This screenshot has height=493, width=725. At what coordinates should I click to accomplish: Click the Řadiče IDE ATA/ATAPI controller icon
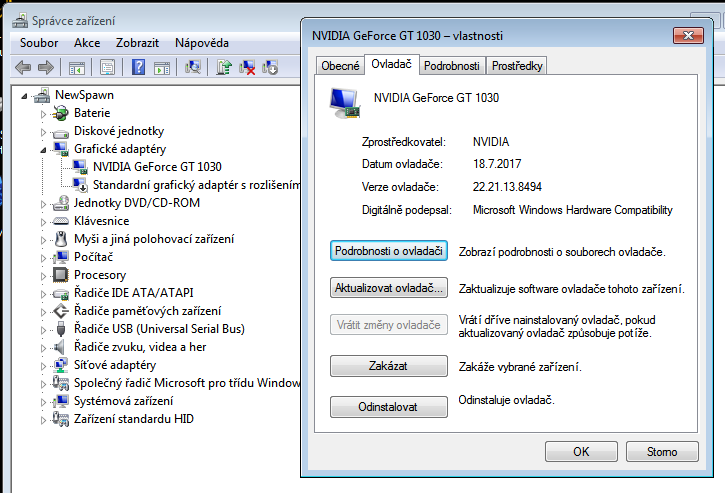61,293
